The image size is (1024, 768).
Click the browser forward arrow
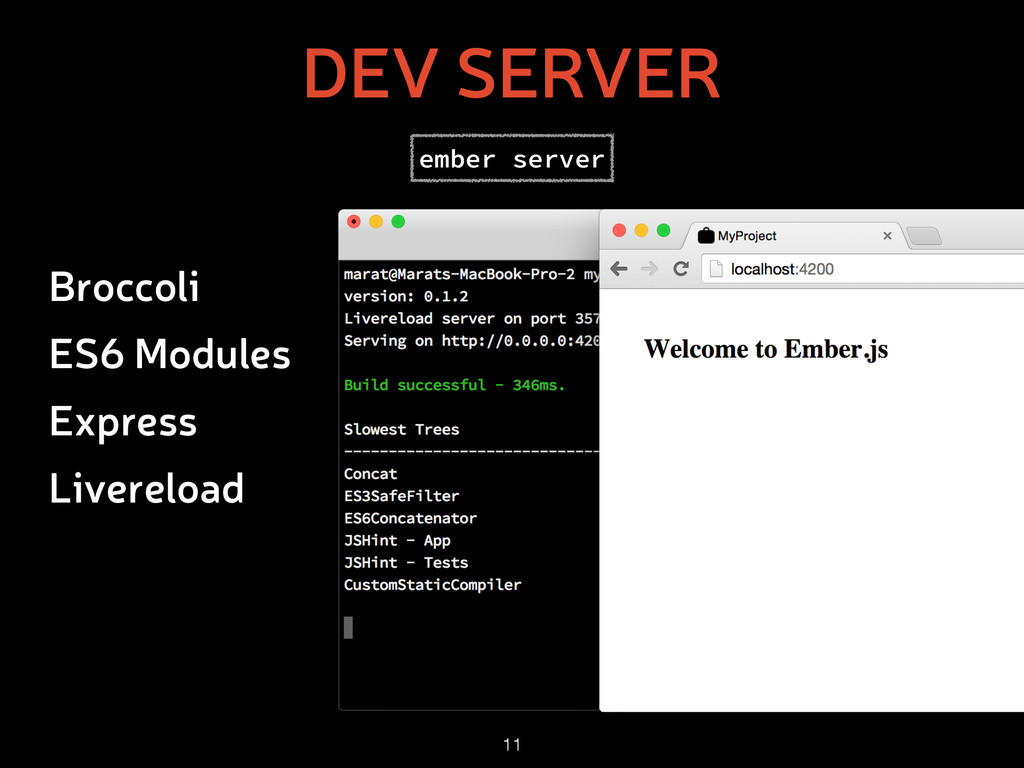649,269
